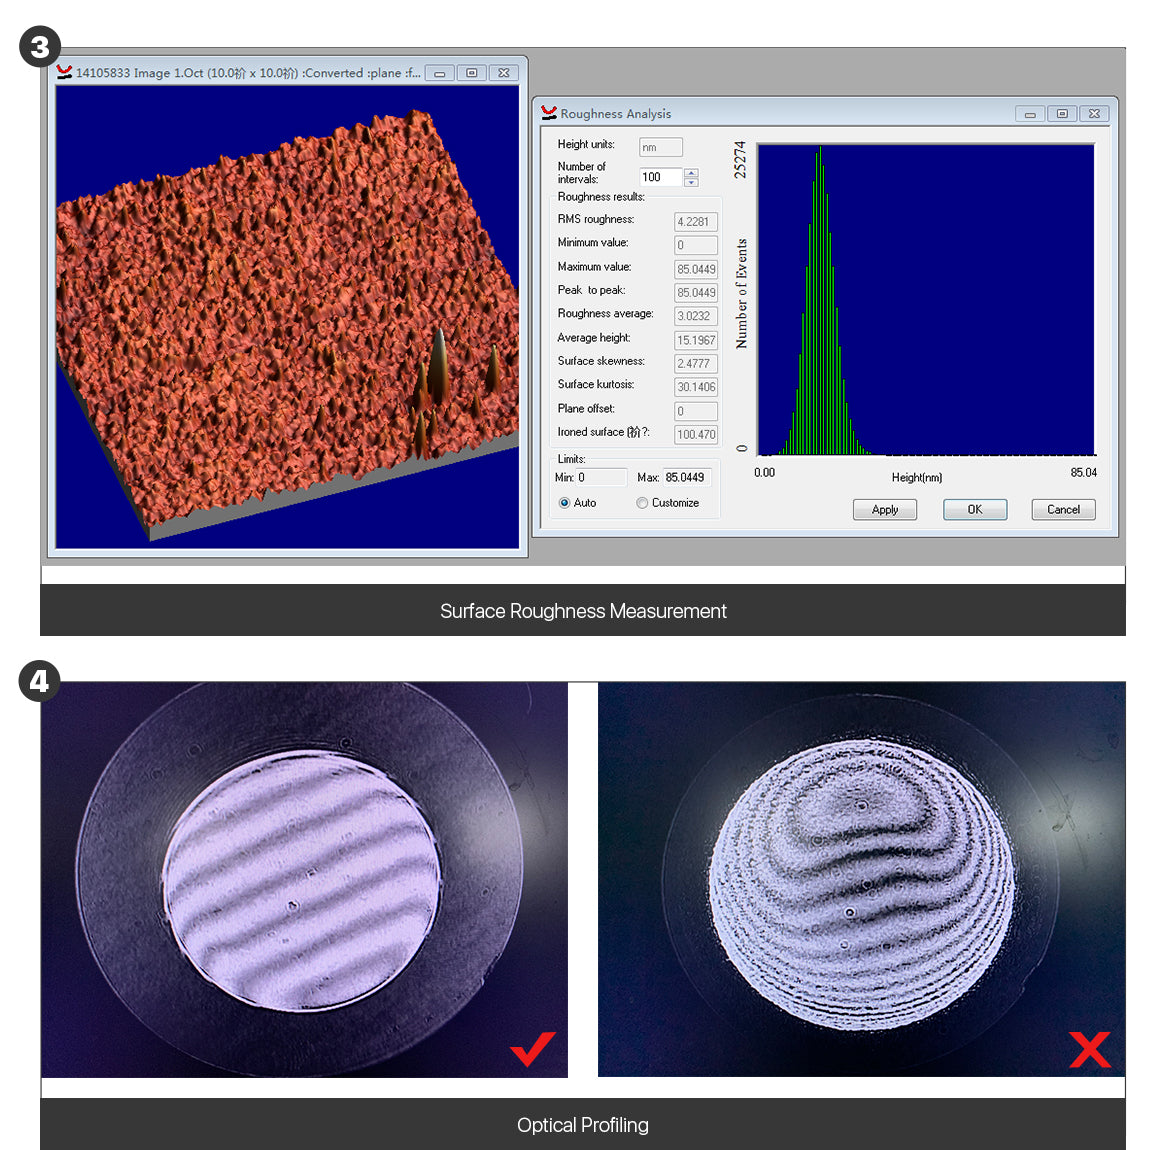1160x1150 pixels.
Task: Increase the number of intervals with up arrow
Action: [691, 172]
